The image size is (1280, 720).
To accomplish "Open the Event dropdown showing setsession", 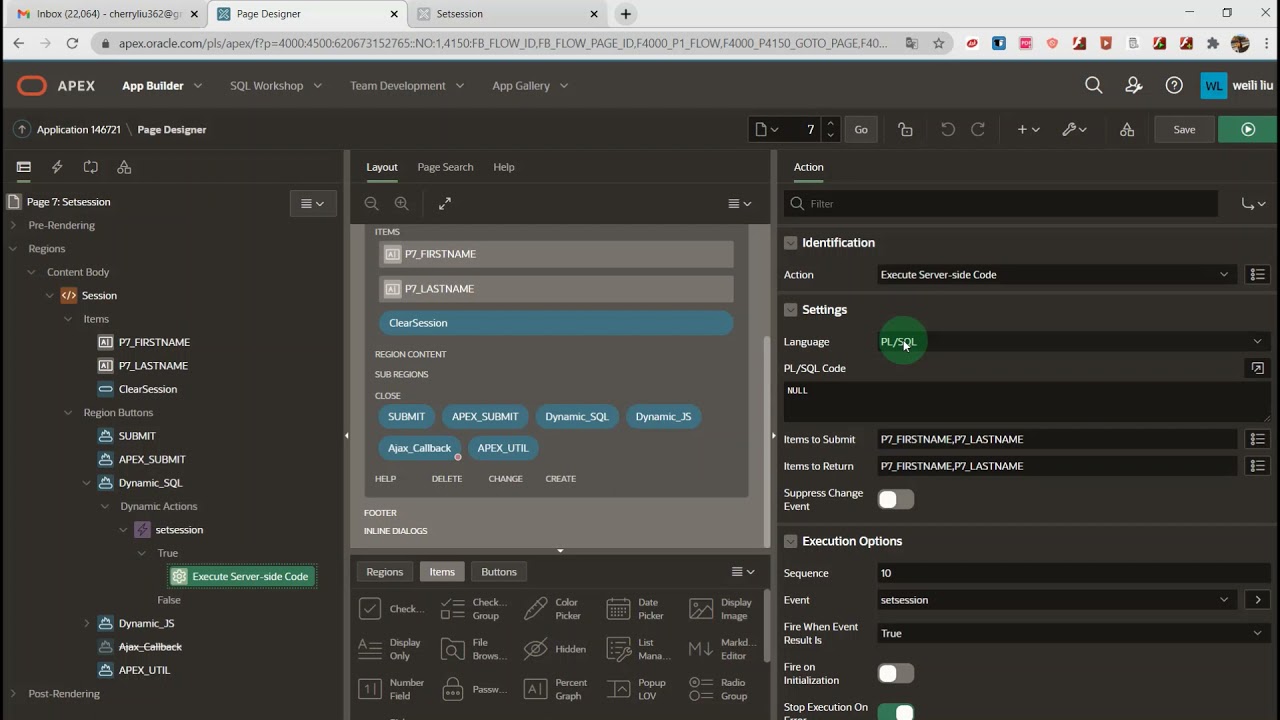I will [x=1056, y=600].
